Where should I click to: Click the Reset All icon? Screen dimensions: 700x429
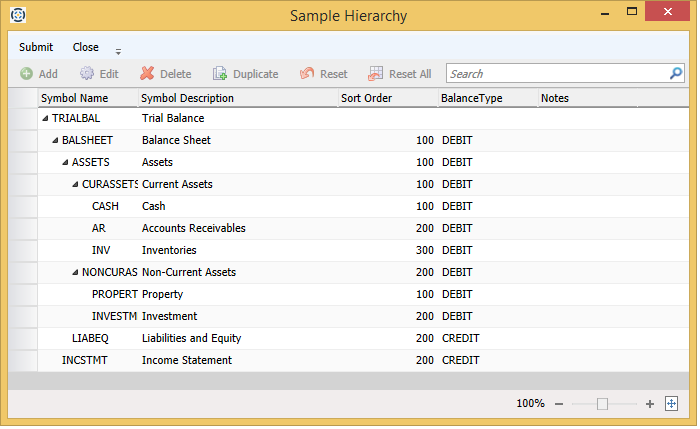click(x=376, y=74)
